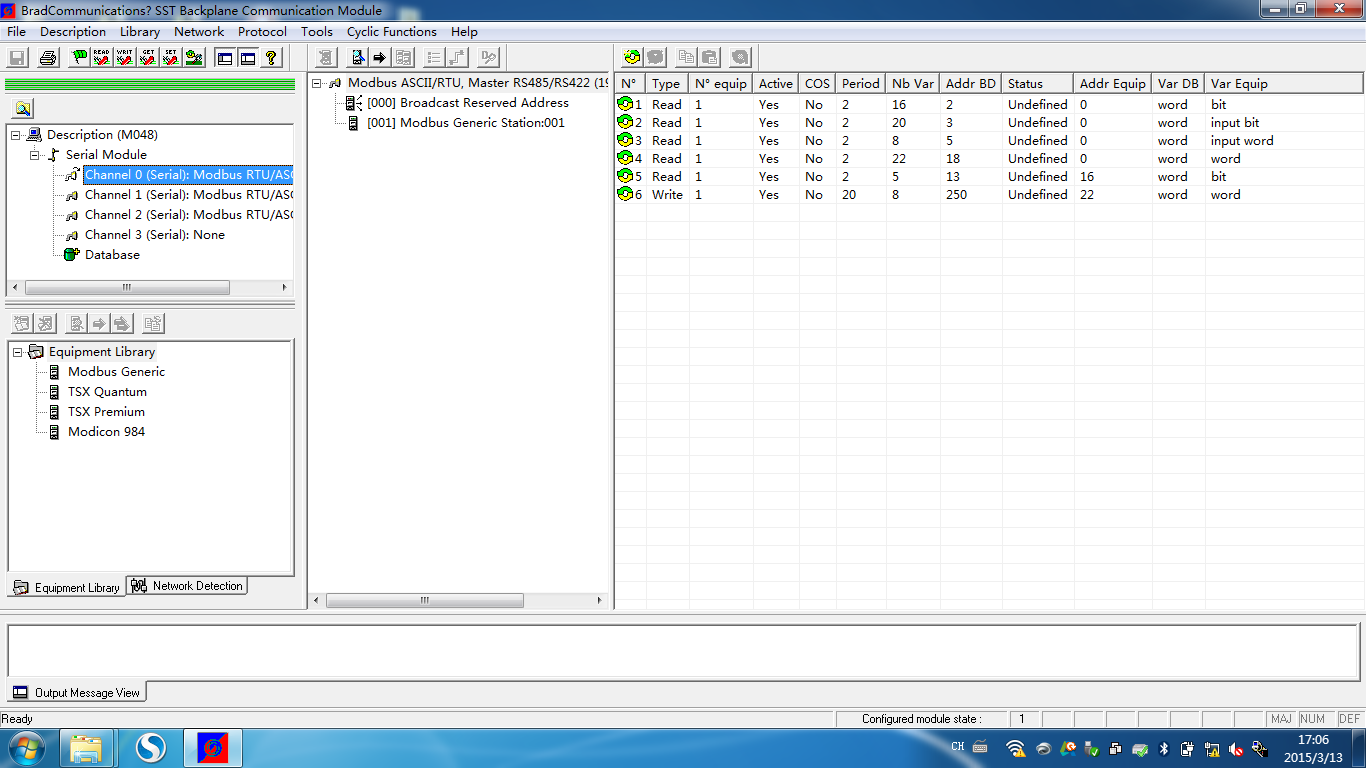Screen dimensions: 1366x768
Task: Click the Bluetooth icon in system tray
Action: tap(1164, 748)
